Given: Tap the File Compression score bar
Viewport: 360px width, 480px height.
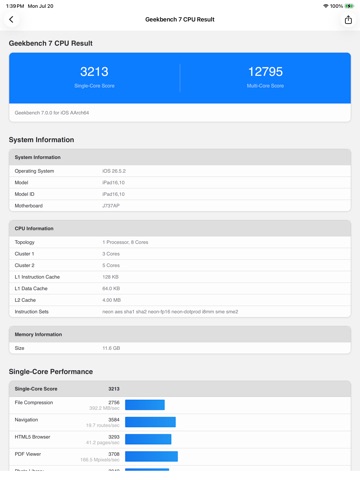Looking at the screenshot, I should 145,405.
